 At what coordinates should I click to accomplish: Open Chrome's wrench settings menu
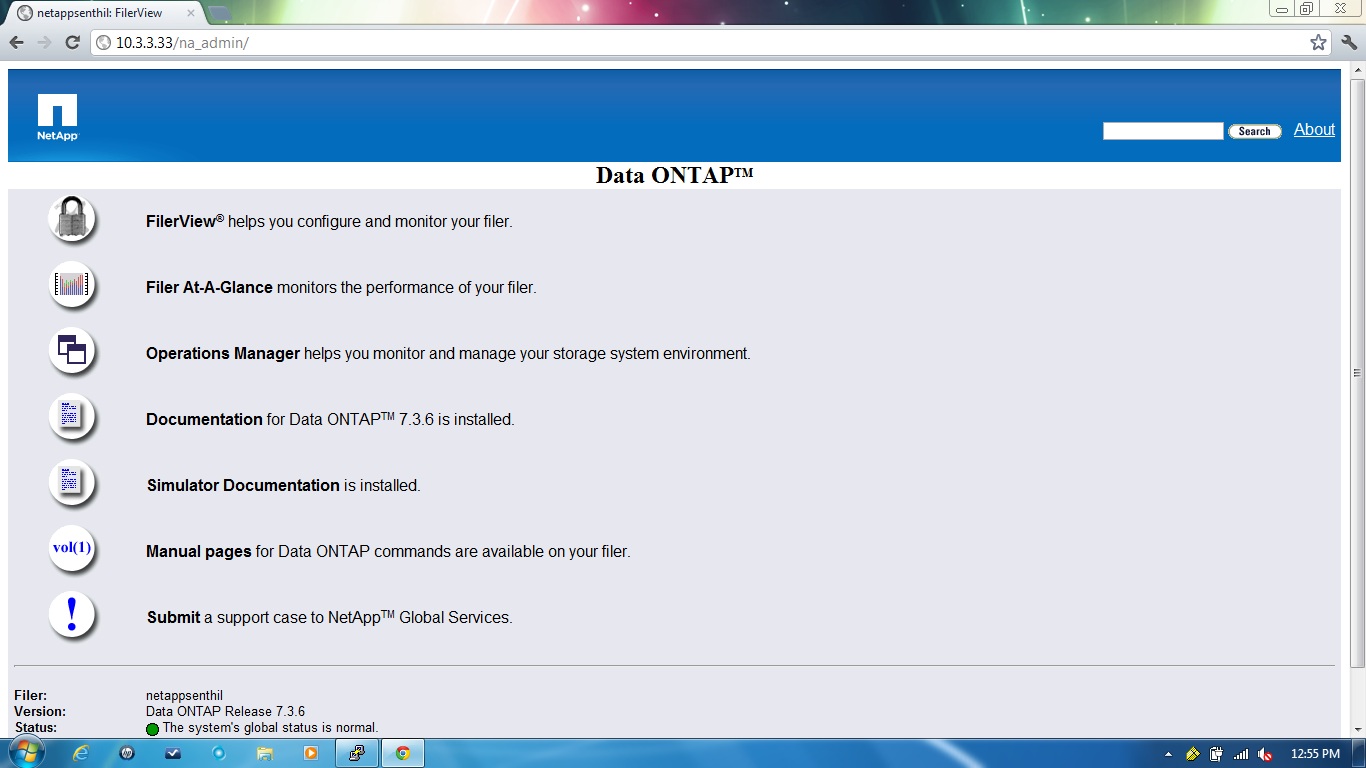pos(1349,42)
